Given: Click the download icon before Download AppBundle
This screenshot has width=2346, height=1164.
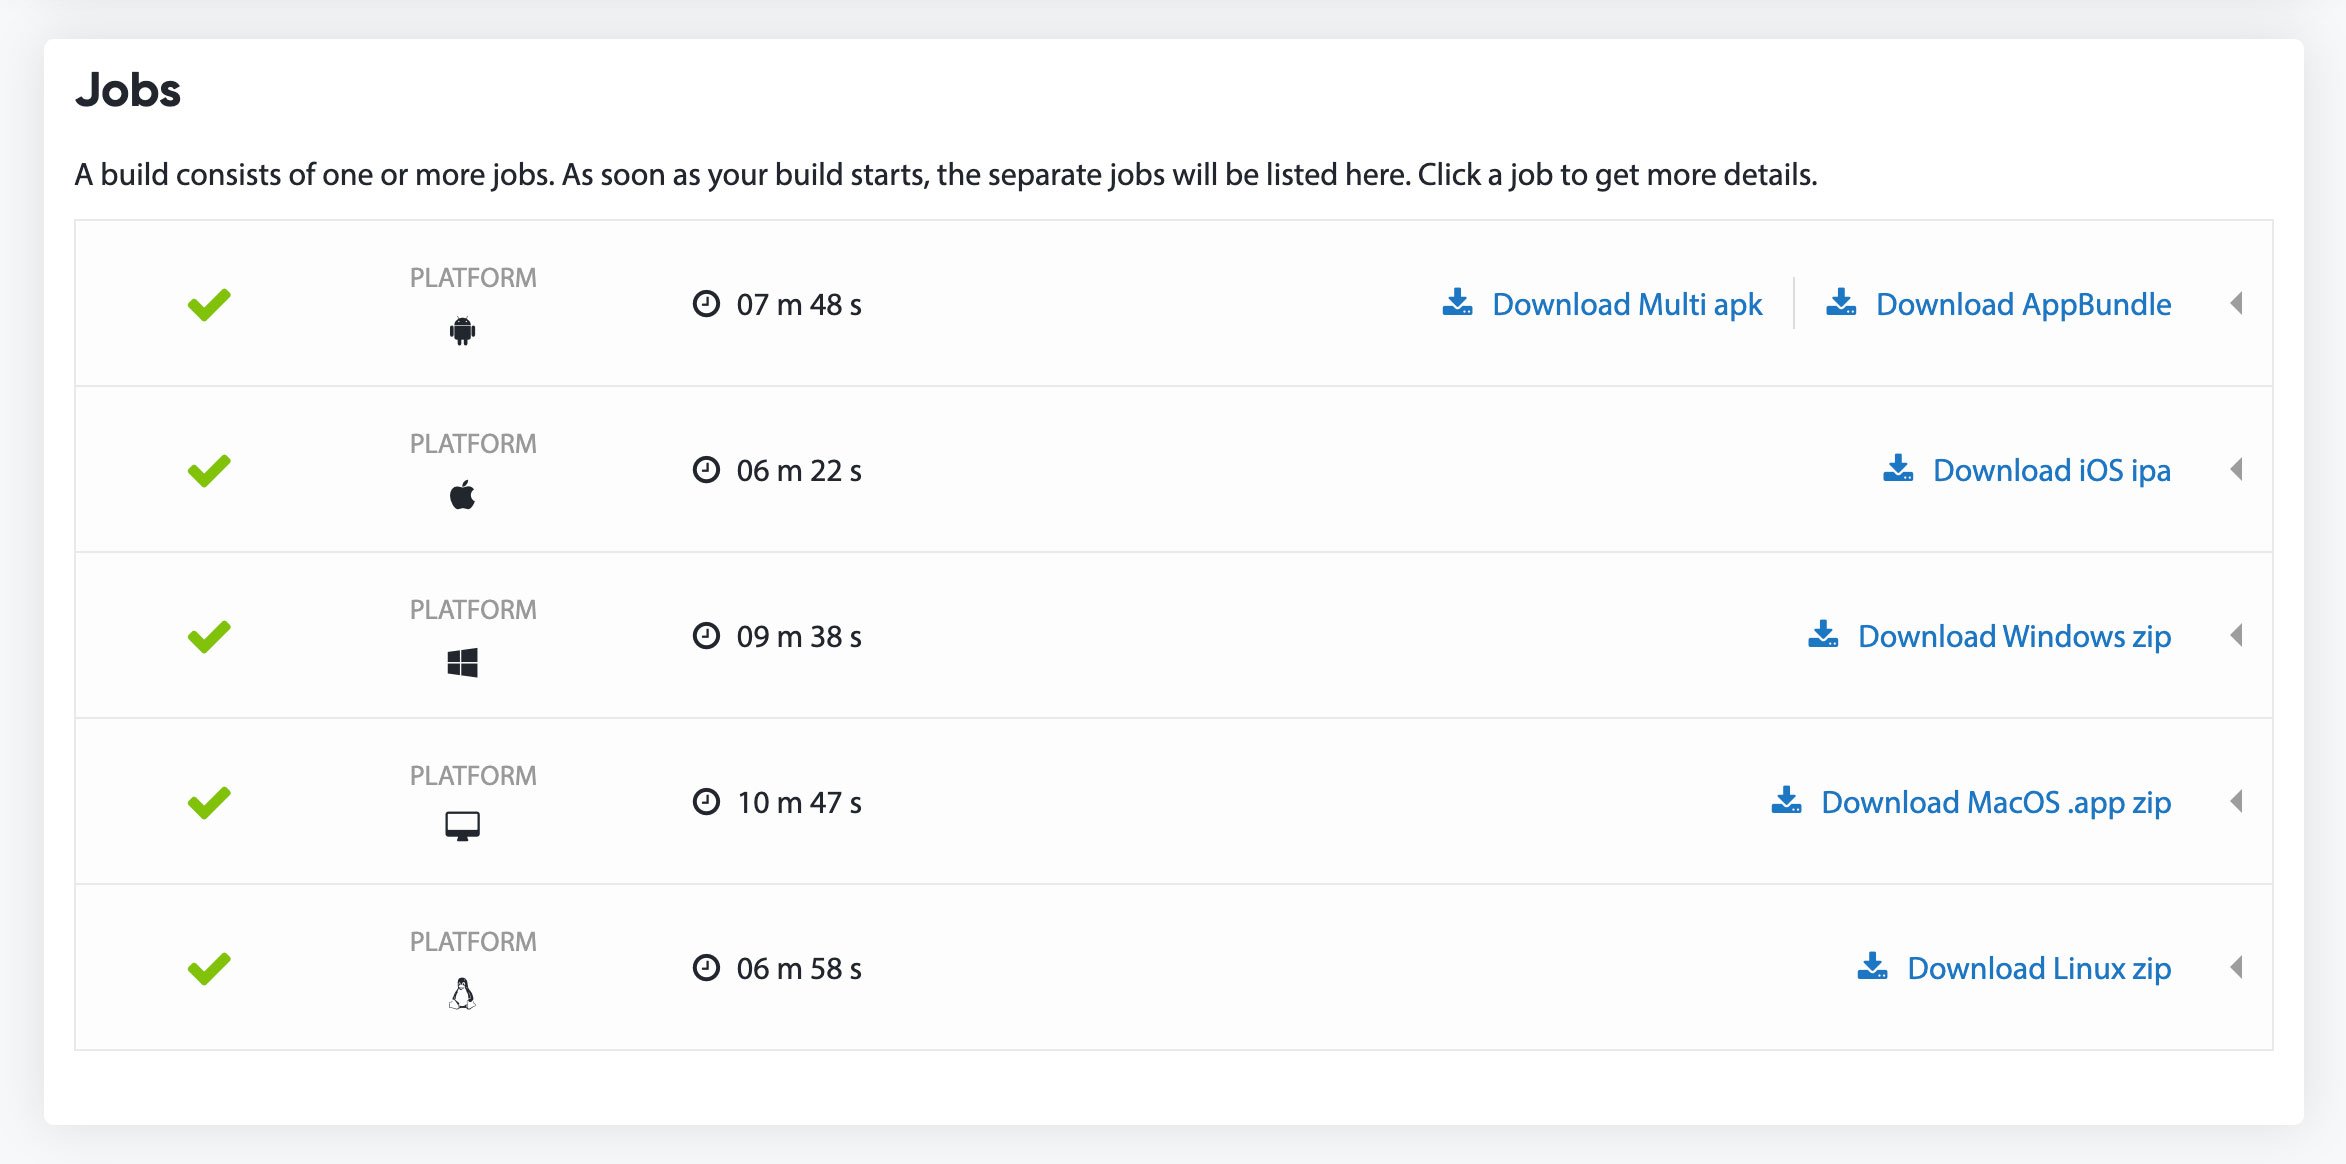Looking at the screenshot, I should (1840, 302).
